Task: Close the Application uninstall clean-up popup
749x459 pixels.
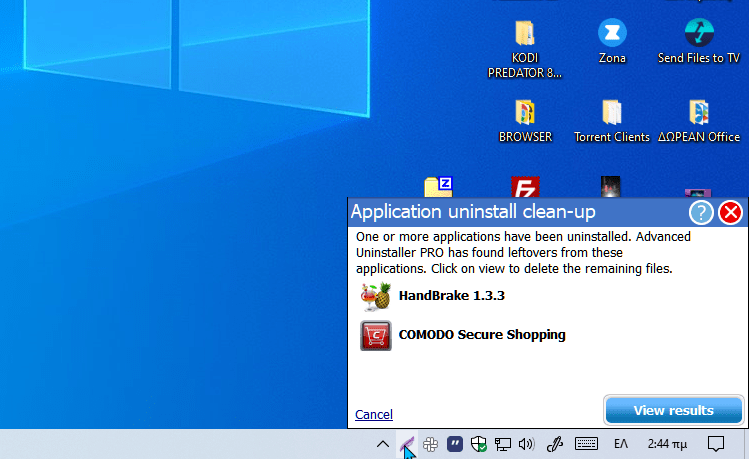Action: (730, 213)
